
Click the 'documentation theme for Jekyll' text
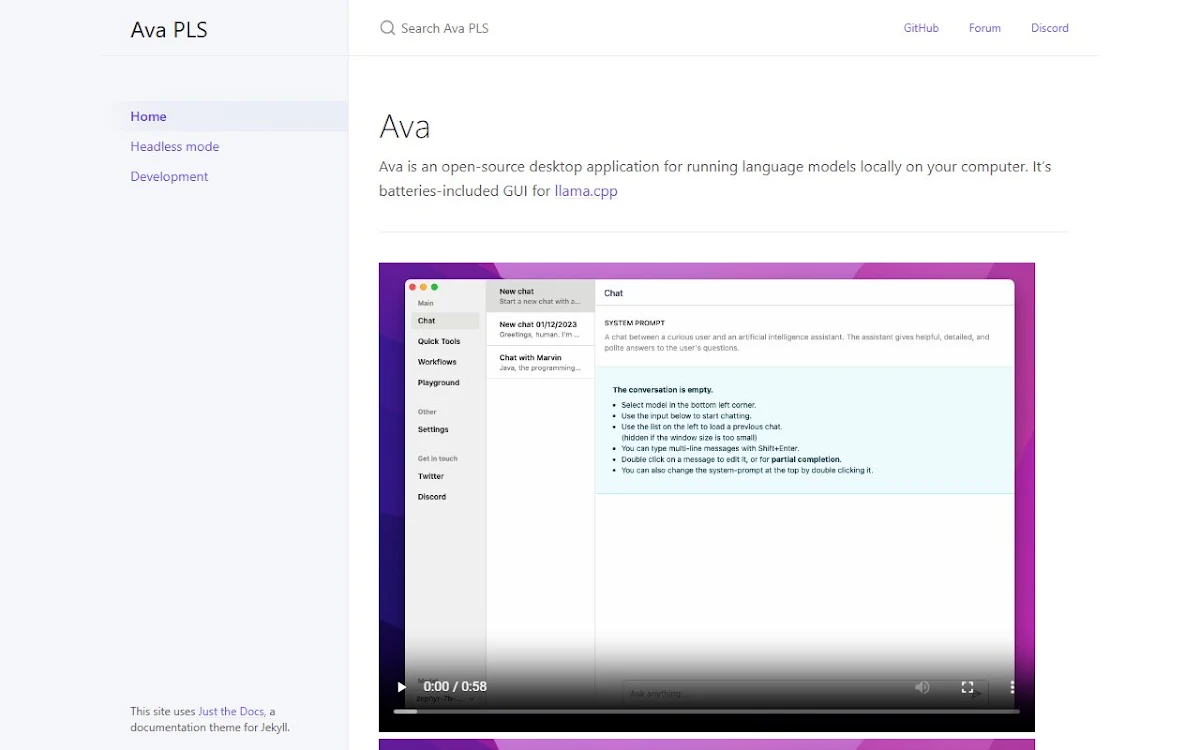(x=210, y=728)
